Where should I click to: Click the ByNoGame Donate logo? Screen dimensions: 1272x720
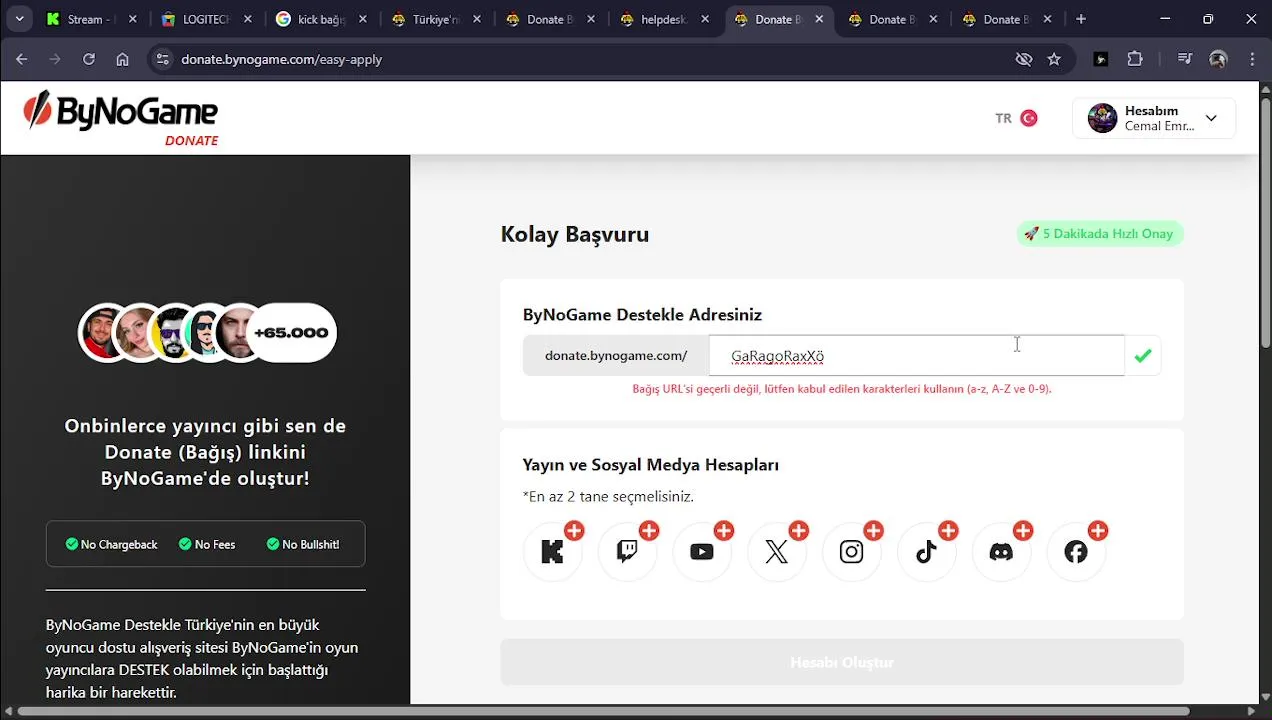point(121,118)
